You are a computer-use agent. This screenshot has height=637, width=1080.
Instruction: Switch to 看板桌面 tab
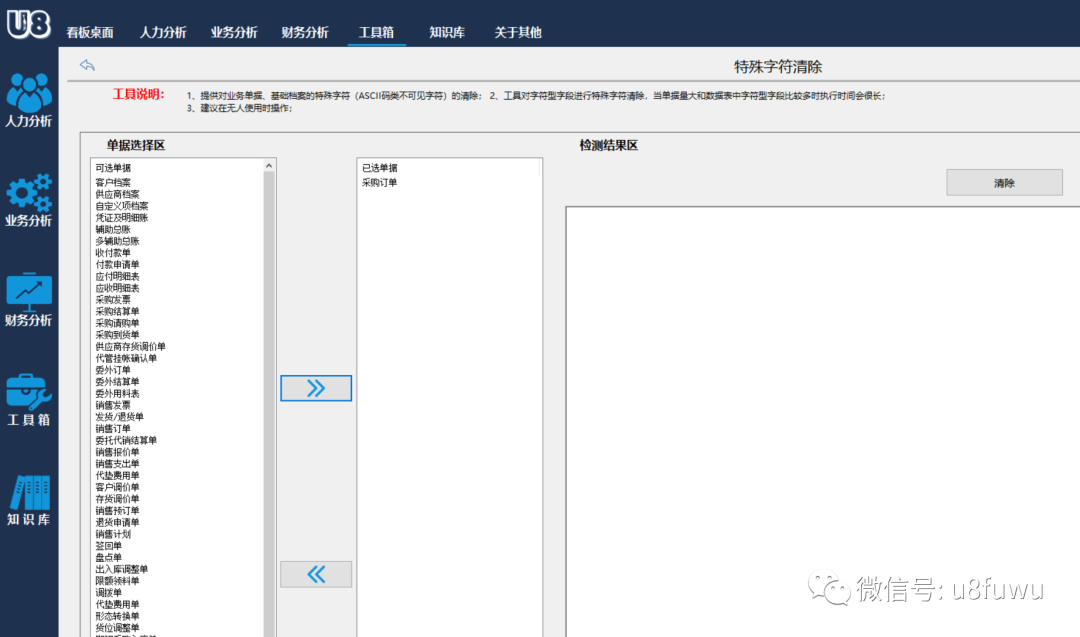90,32
